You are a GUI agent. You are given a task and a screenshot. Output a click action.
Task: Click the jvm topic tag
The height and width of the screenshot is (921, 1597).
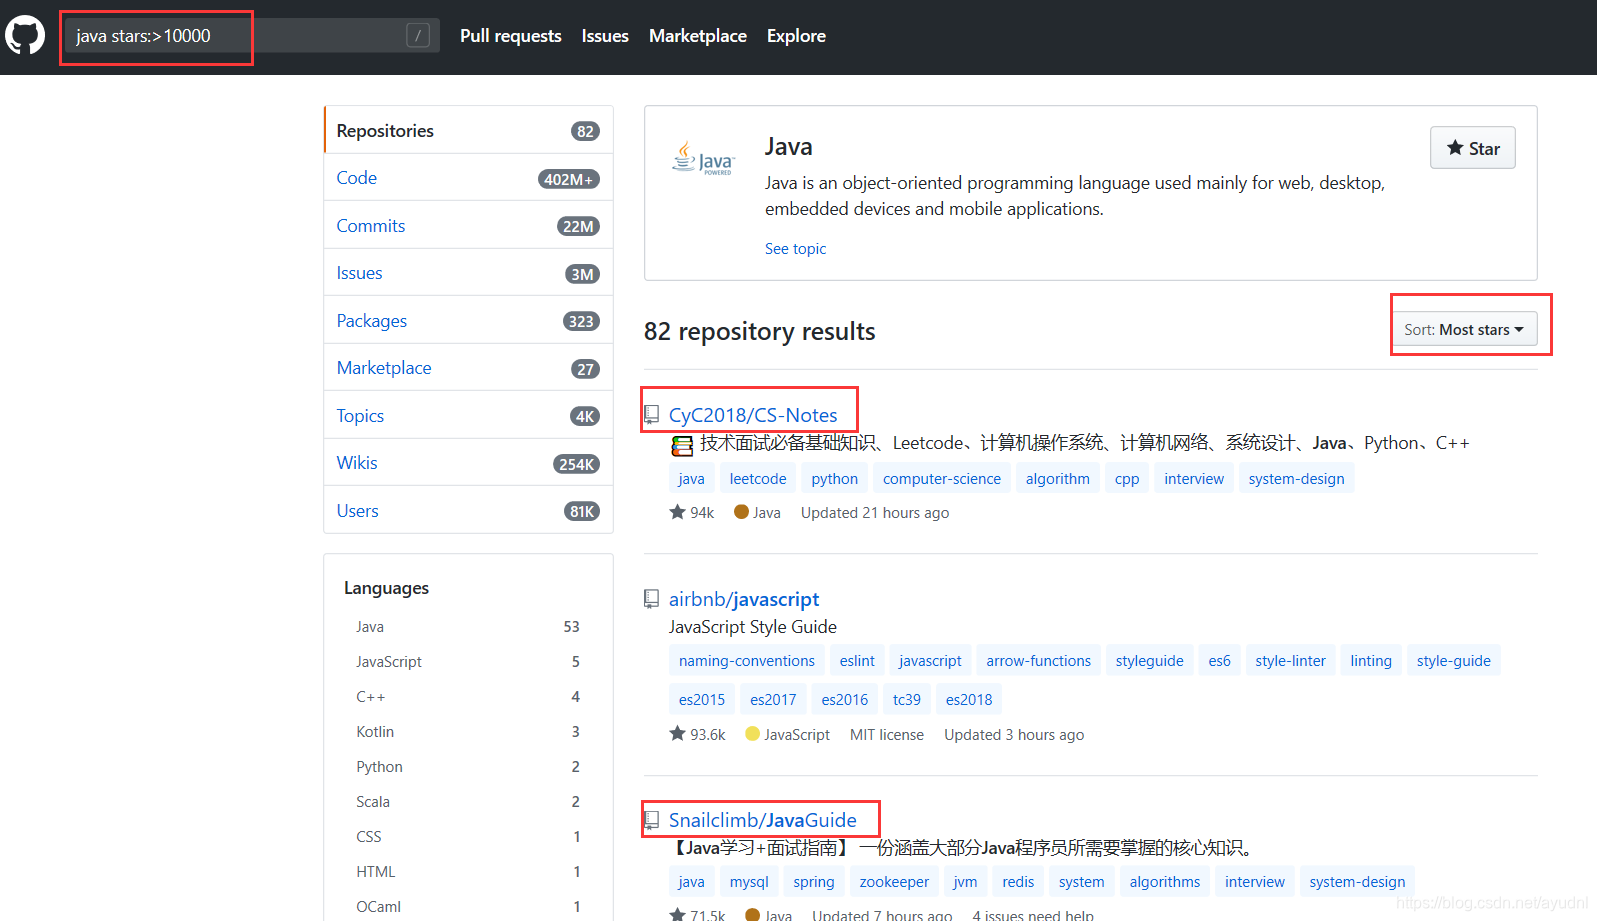(x=965, y=882)
